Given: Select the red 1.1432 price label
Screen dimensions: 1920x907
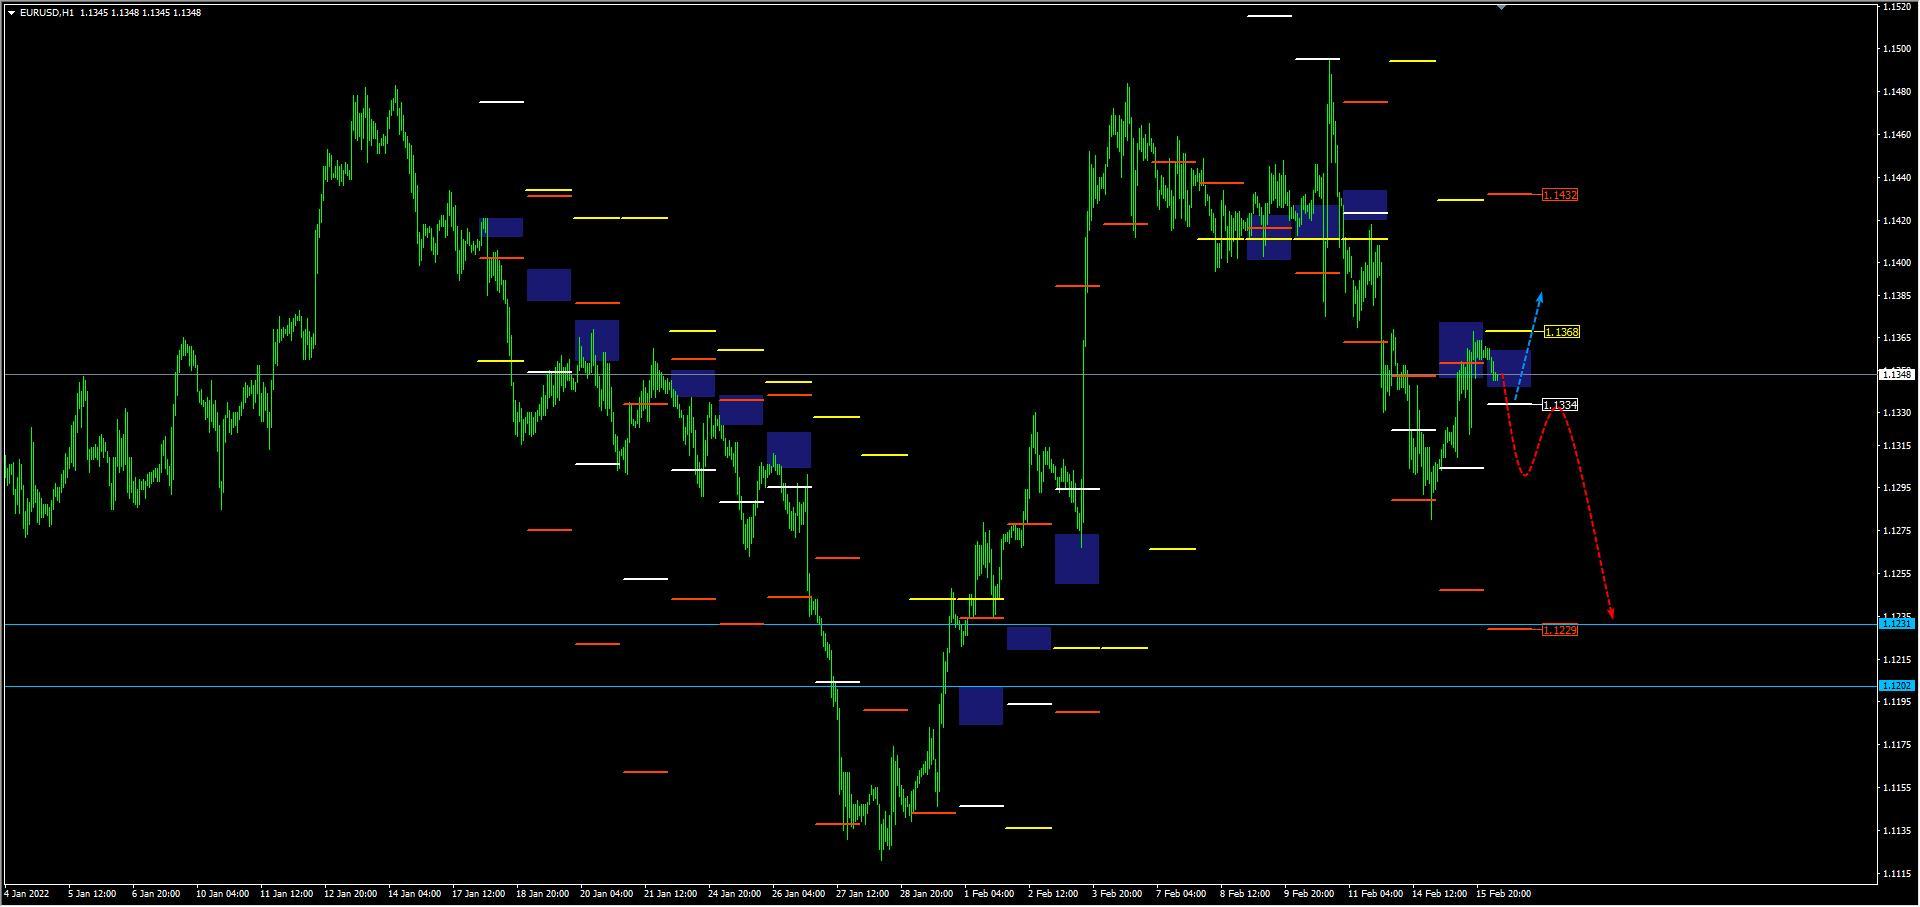Looking at the screenshot, I should pos(1559,195).
